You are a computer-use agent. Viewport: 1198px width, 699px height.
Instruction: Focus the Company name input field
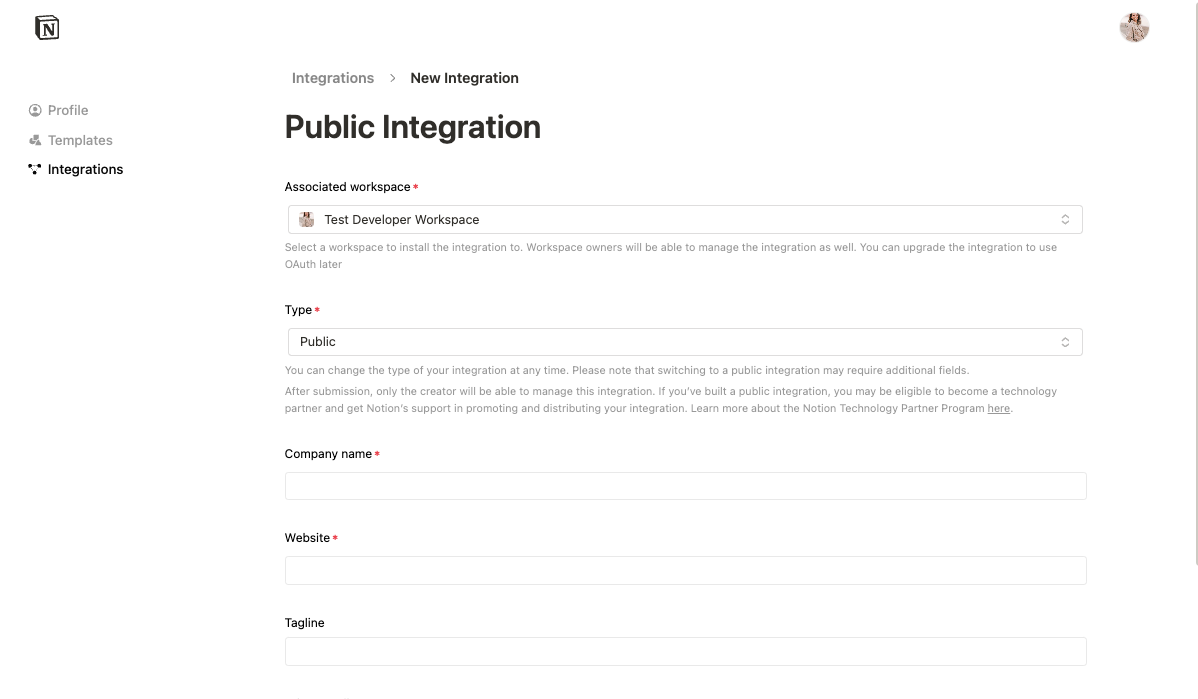coord(685,486)
